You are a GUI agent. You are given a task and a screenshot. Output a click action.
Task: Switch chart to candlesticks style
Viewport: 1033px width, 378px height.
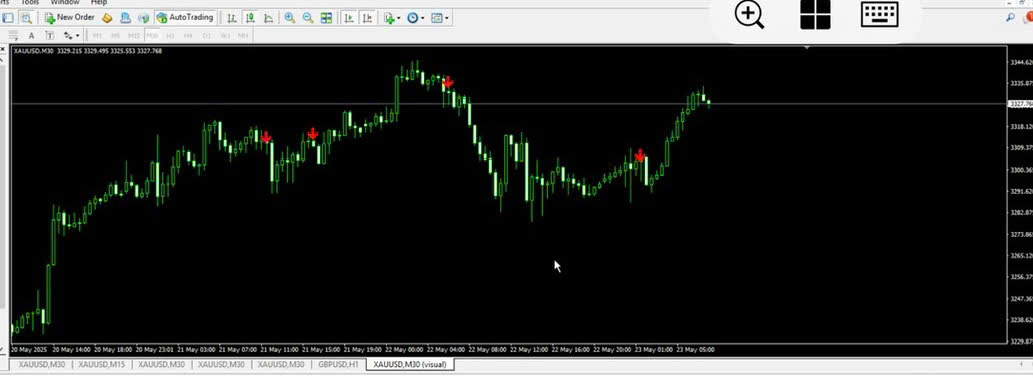[x=250, y=18]
